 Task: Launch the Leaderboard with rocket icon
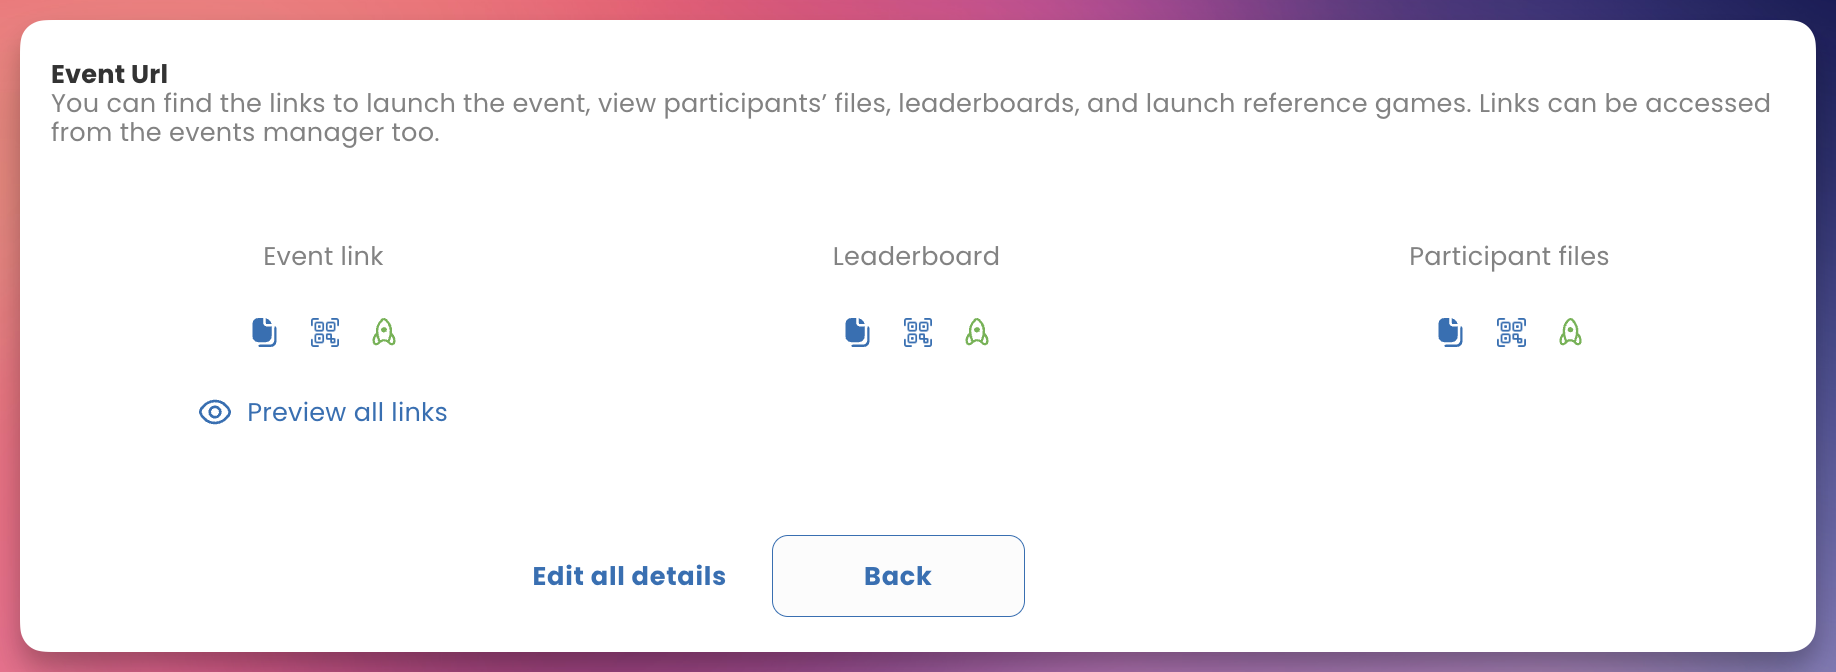(977, 332)
